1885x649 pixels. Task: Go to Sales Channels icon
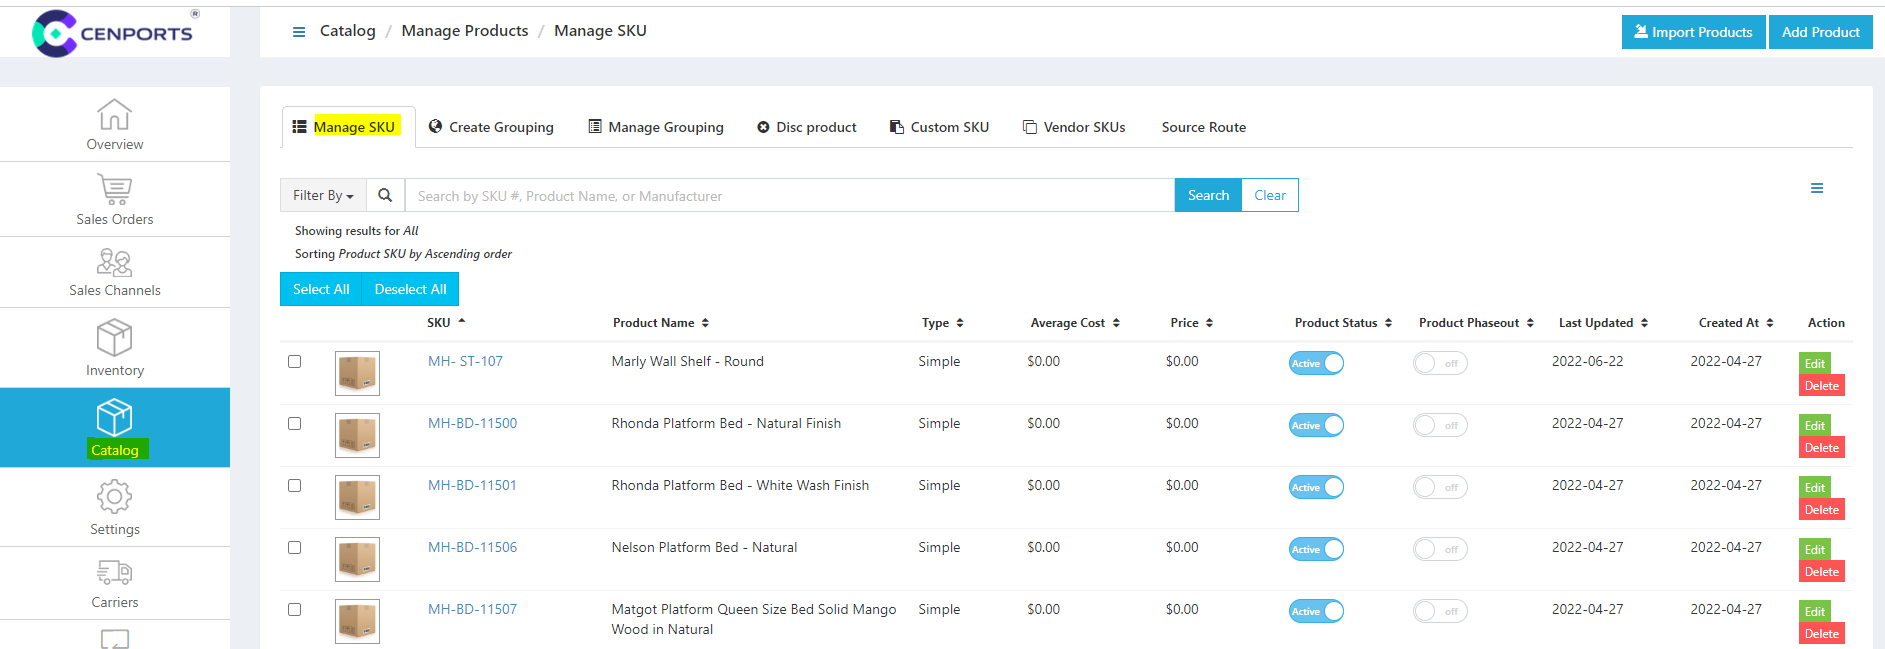114,262
